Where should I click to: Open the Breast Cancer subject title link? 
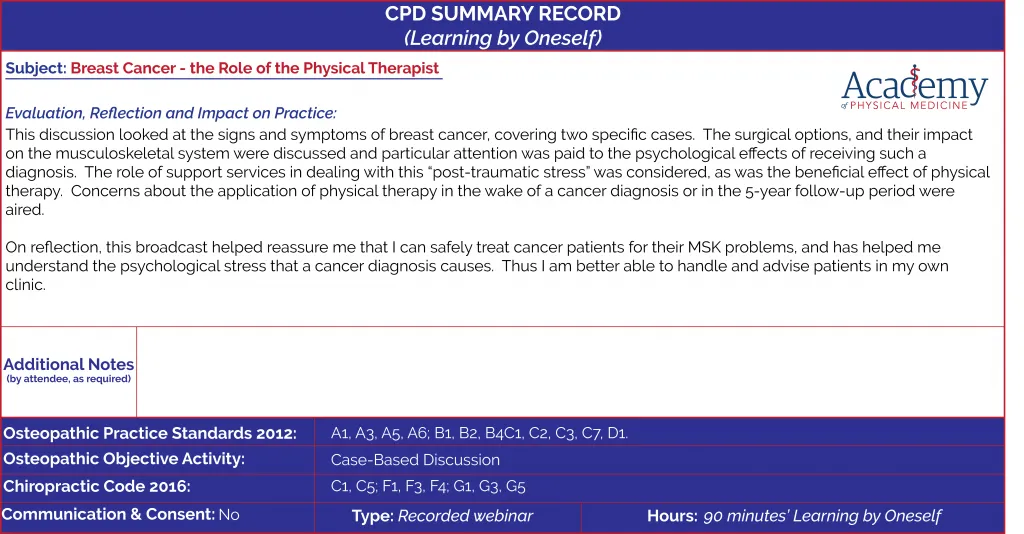[255, 68]
